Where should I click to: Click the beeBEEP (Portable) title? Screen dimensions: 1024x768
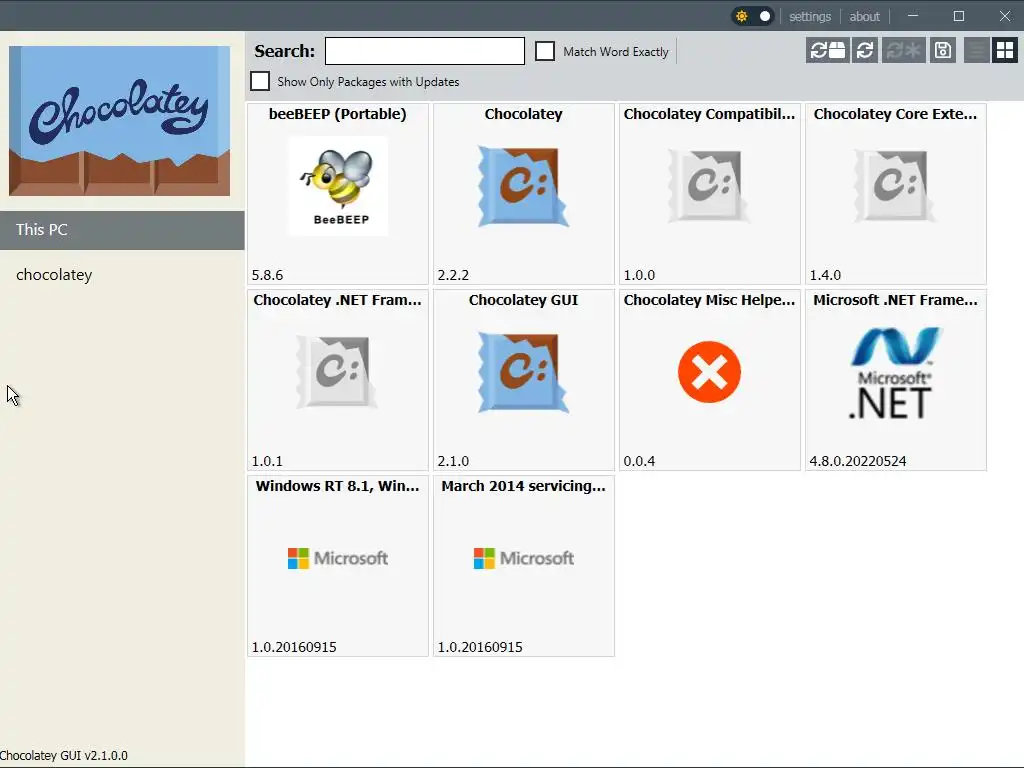tap(338, 114)
